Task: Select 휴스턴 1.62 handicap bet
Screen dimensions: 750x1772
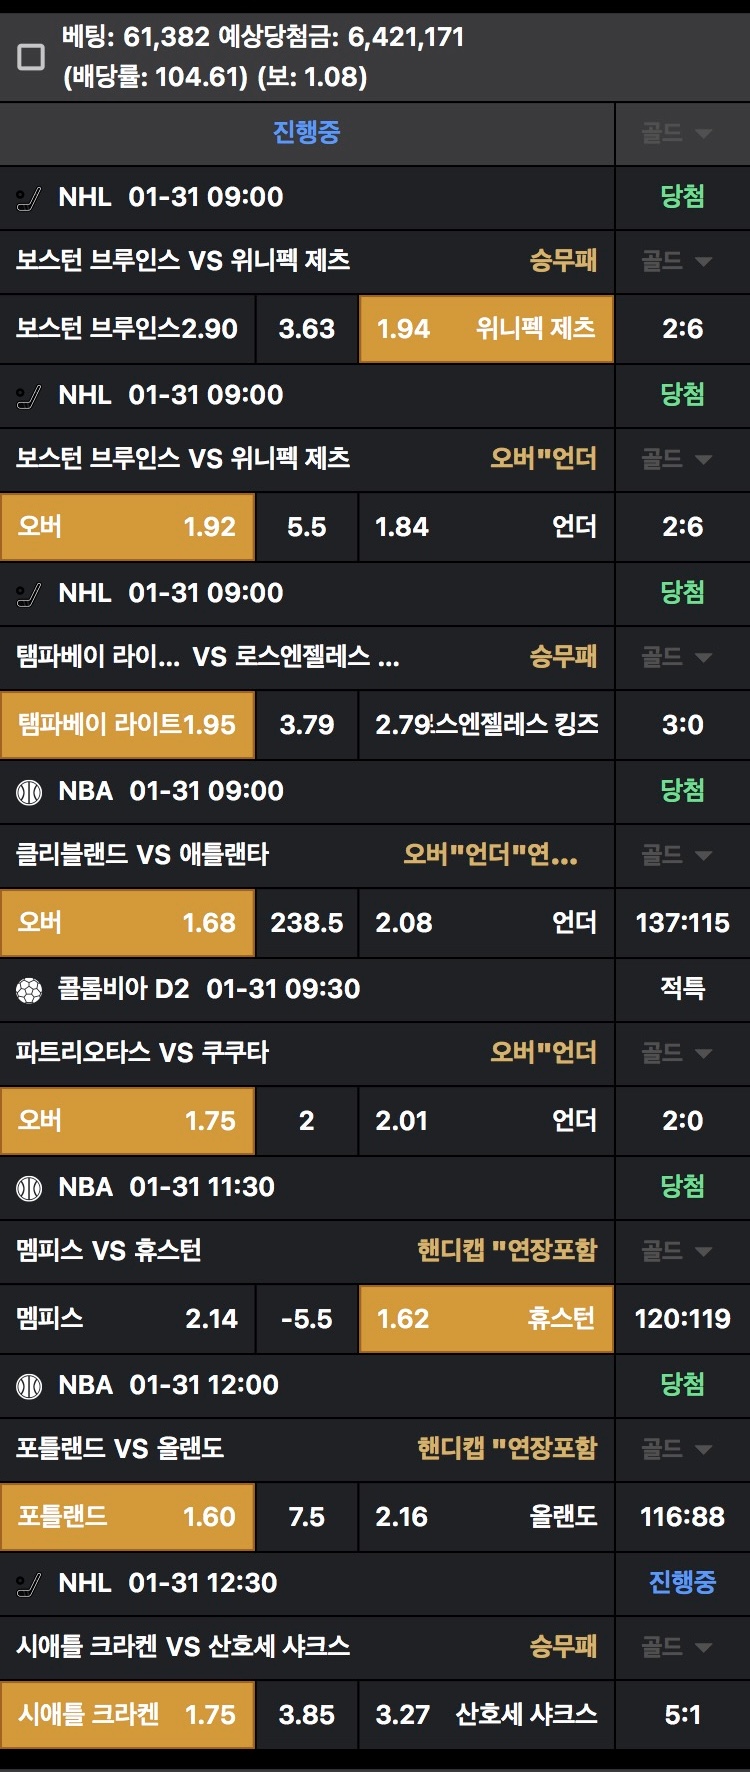Action: (x=486, y=1319)
